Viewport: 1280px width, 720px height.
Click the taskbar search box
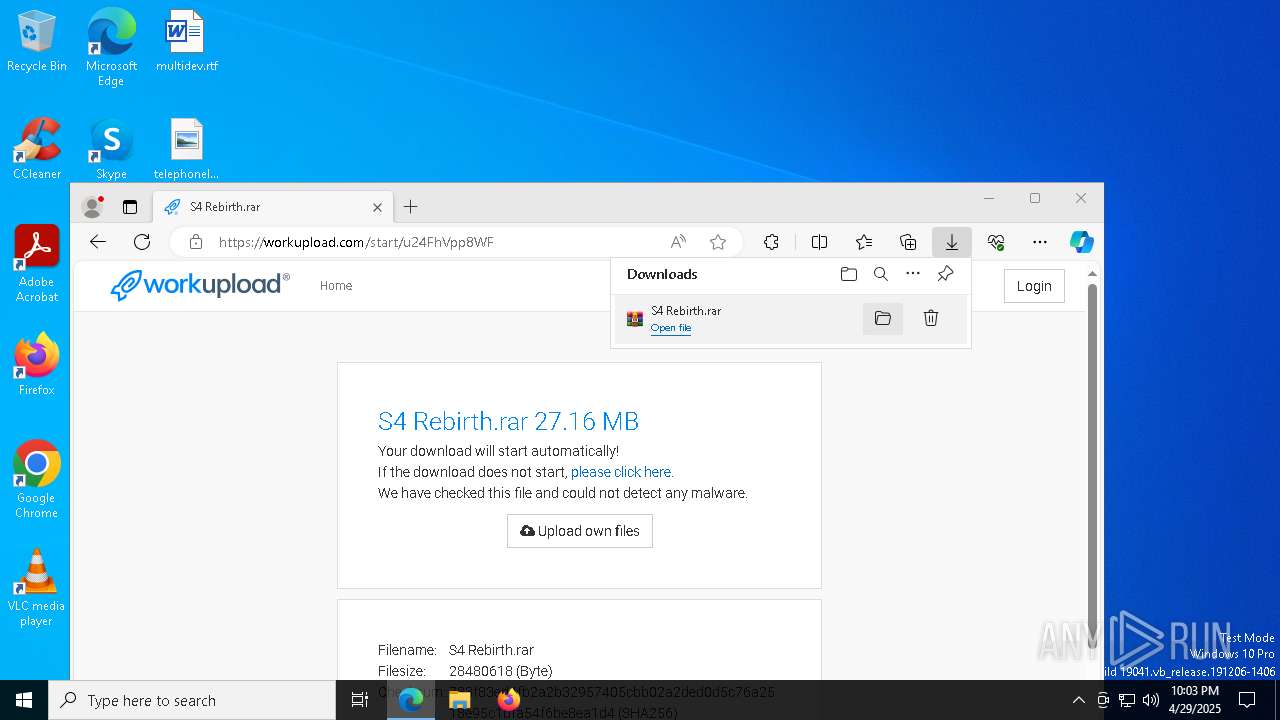192,700
